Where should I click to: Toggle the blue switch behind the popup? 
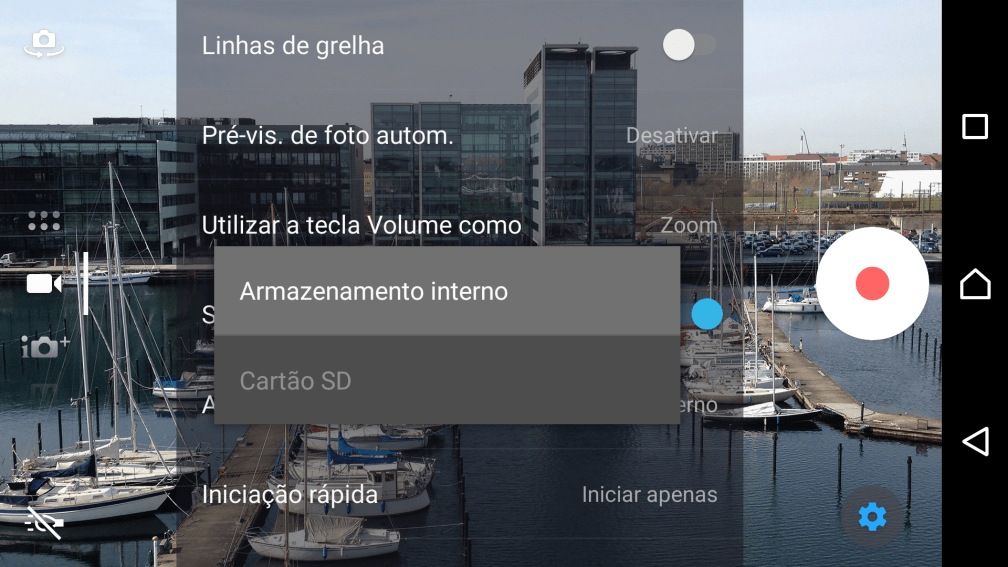coord(706,314)
